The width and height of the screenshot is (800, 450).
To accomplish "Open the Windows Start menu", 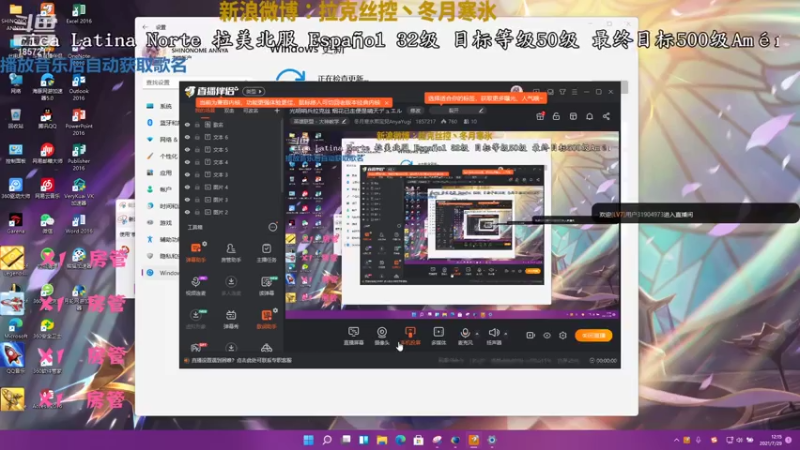I will tap(308, 440).
